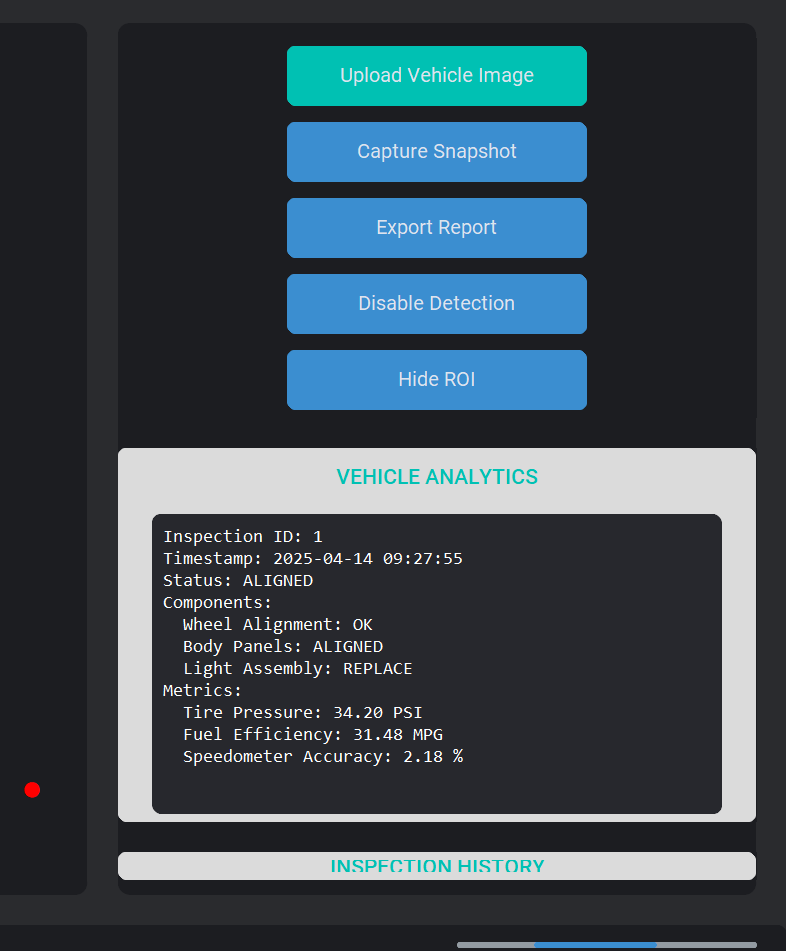The width and height of the screenshot is (786, 951).
Task: Select the Vehicle Analytics heading
Action: (437, 477)
